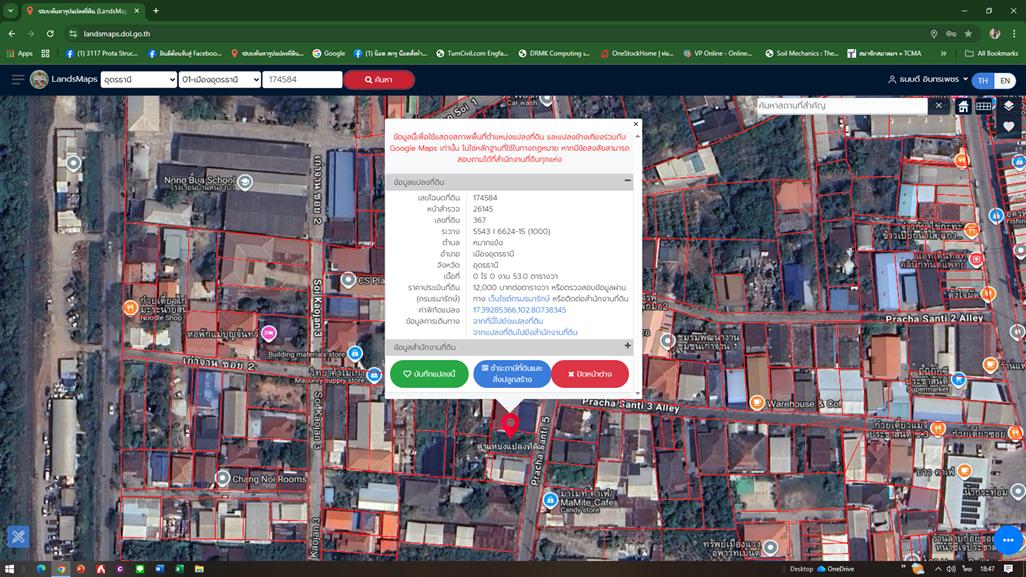Expand the ข้อมูลสำนักงานที่ดin section with plus
Viewport: 1026px width, 577px height.
point(628,346)
